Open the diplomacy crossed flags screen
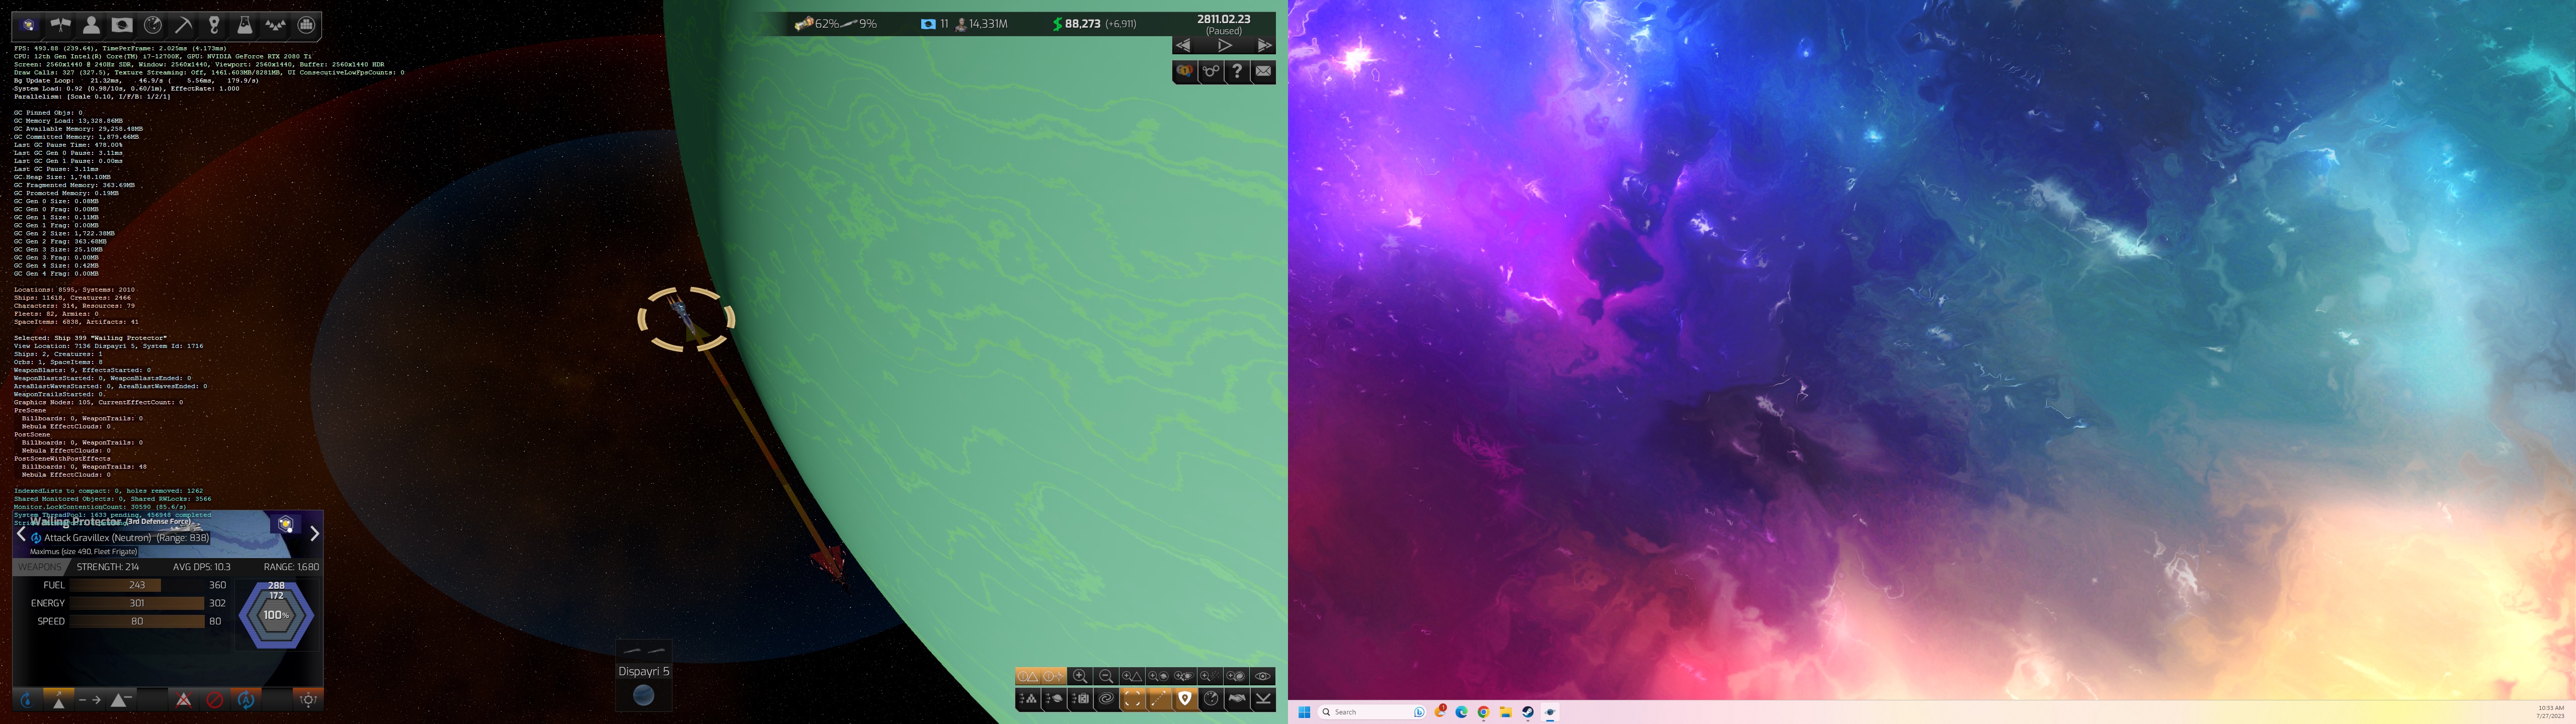2576x724 pixels. pyautogui.click(x=60, y=25)
